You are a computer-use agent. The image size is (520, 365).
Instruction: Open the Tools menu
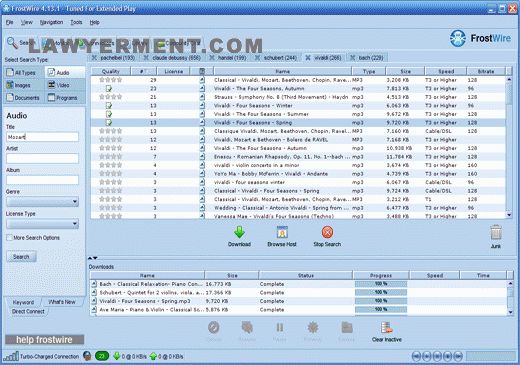pos(76,22)
